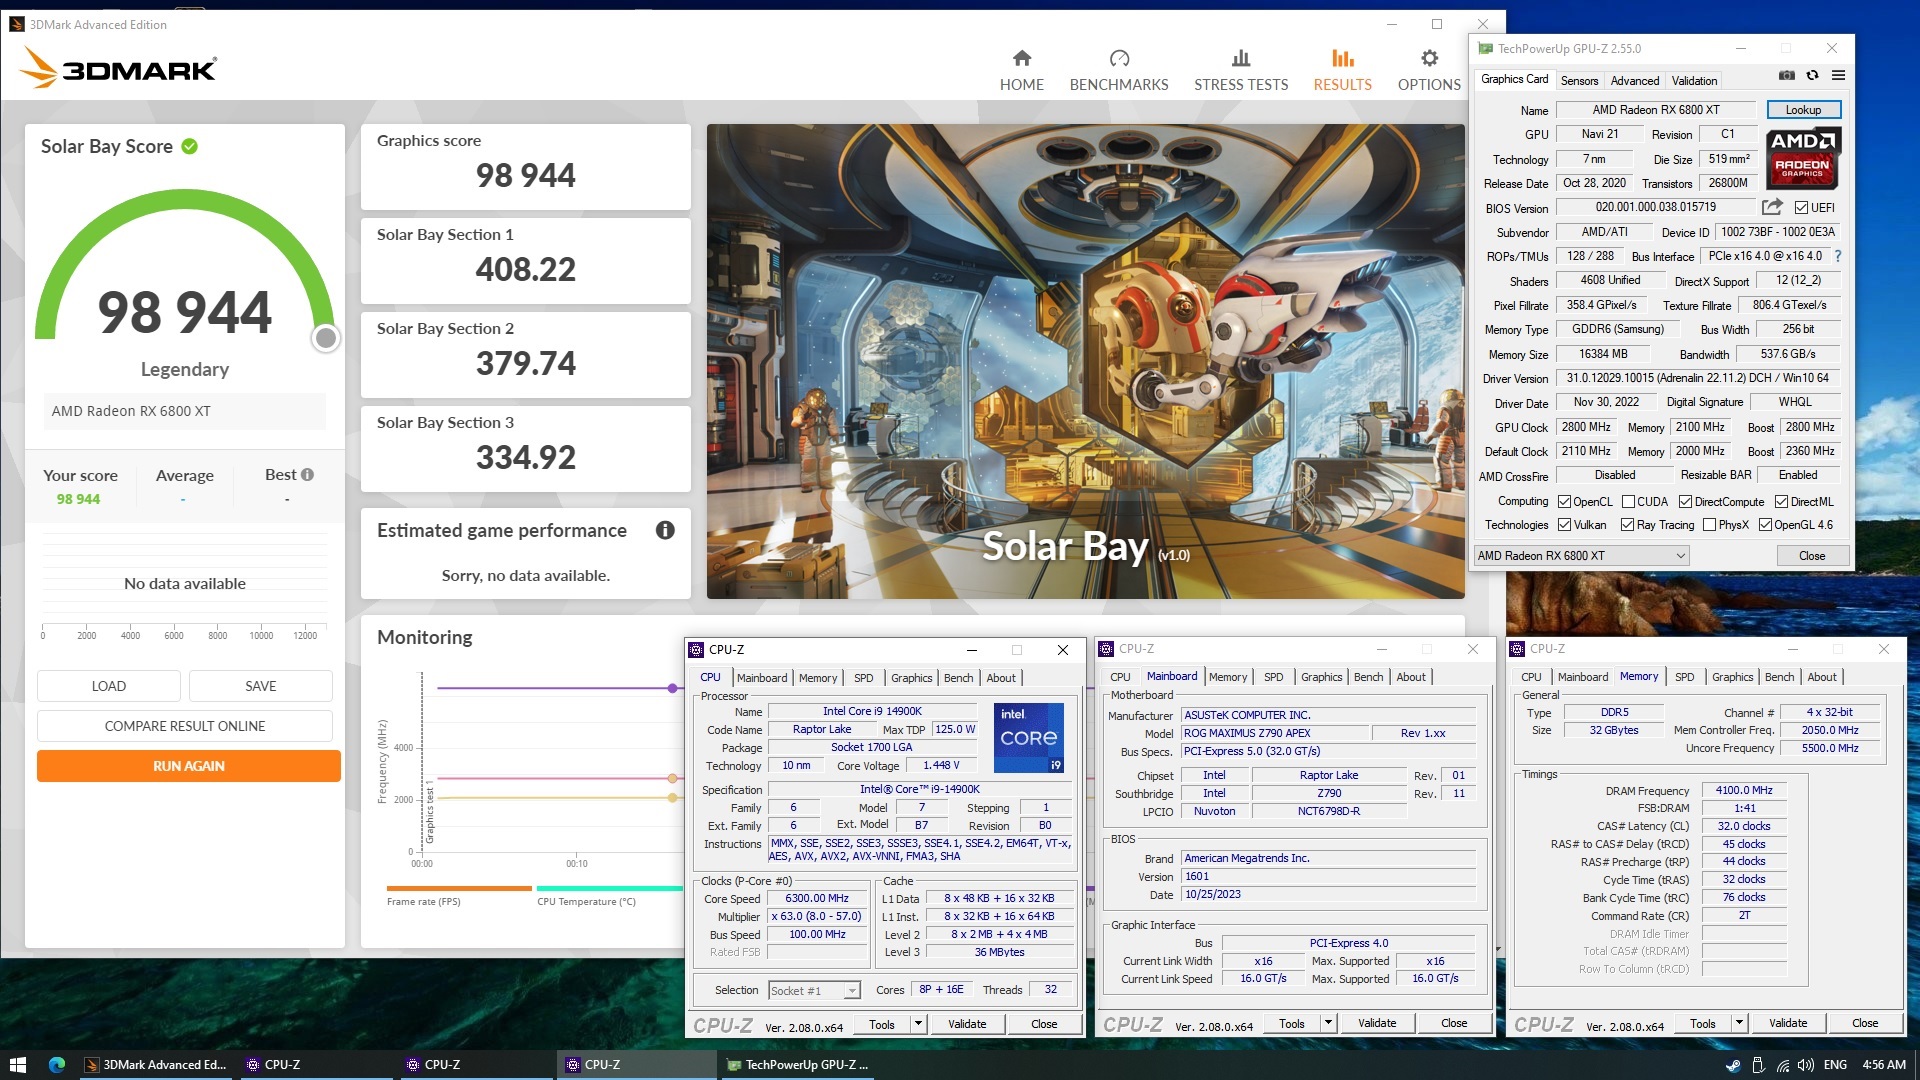Image resolution: width=1920 pixels, height=1080 pixels.
Task: Open SPD tab in the Mainboard CPU-Z window
Action: pyautogui.click(x=1273, y=677)
